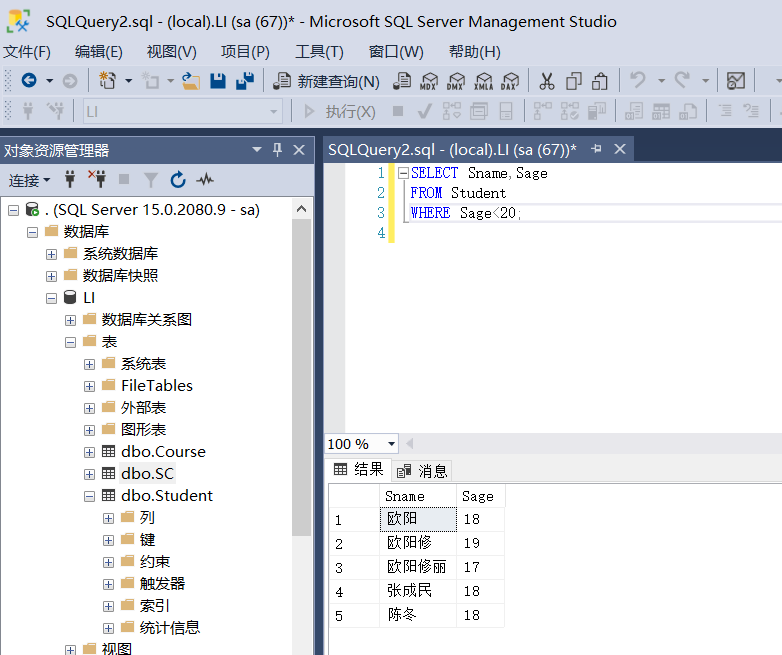Click the DMX query icon
Viewport: 782px width, 655px height.
456,80
